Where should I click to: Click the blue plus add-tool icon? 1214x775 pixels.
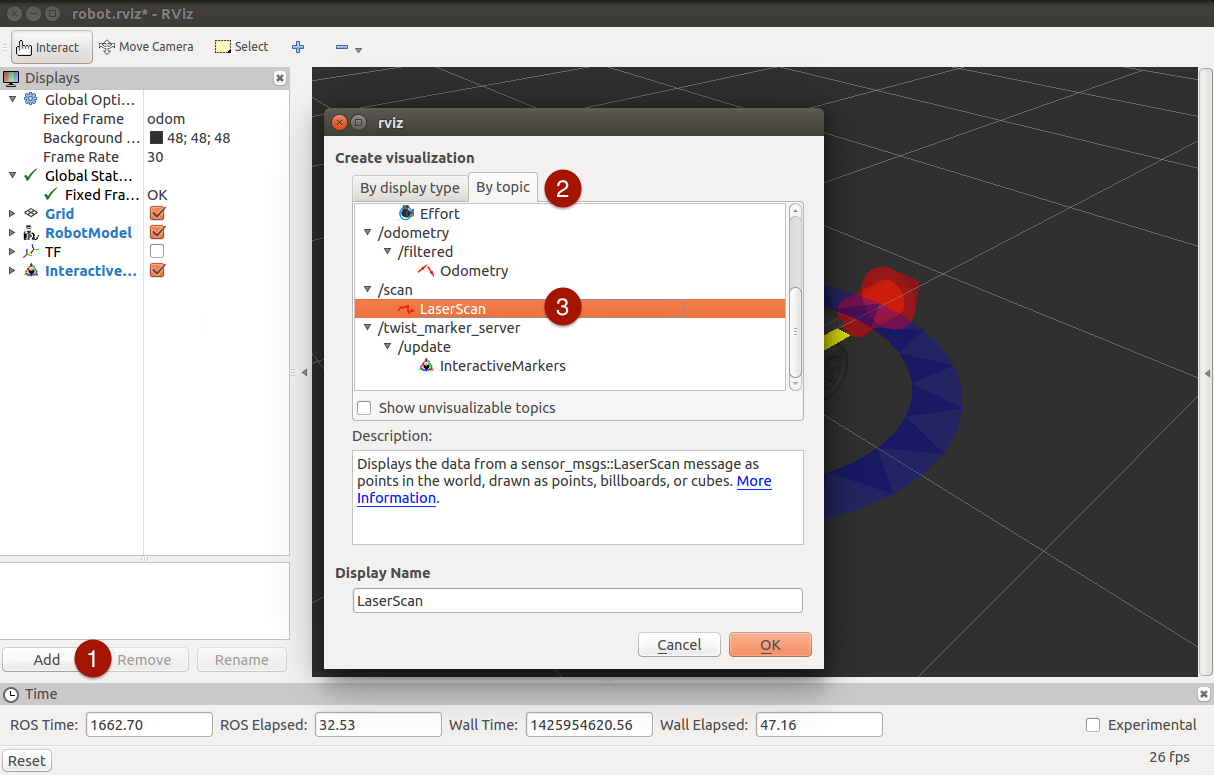(298, 47)
